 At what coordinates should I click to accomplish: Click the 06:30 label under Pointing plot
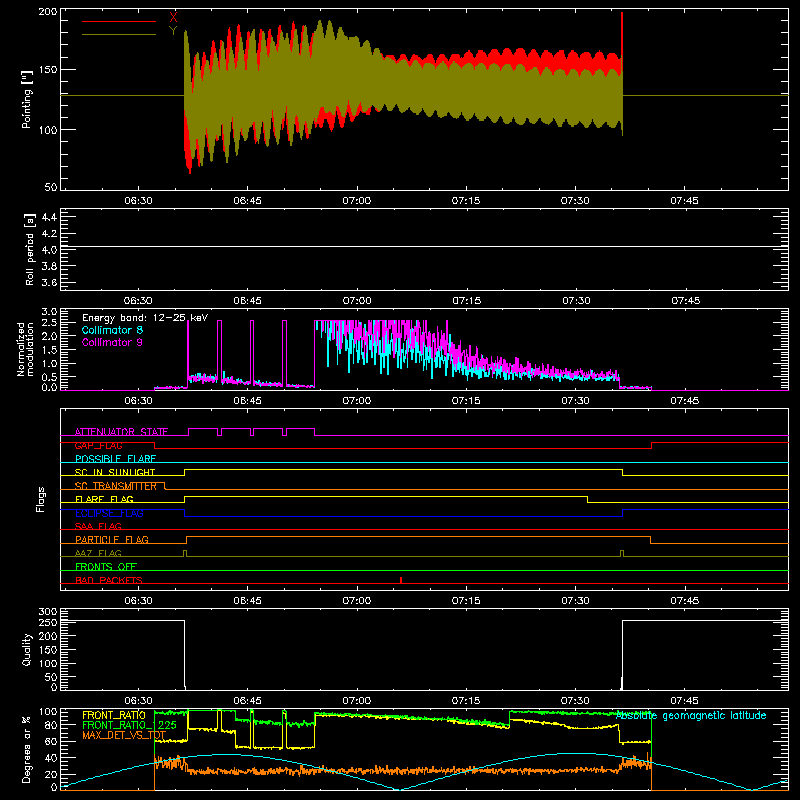coord(138,201)
